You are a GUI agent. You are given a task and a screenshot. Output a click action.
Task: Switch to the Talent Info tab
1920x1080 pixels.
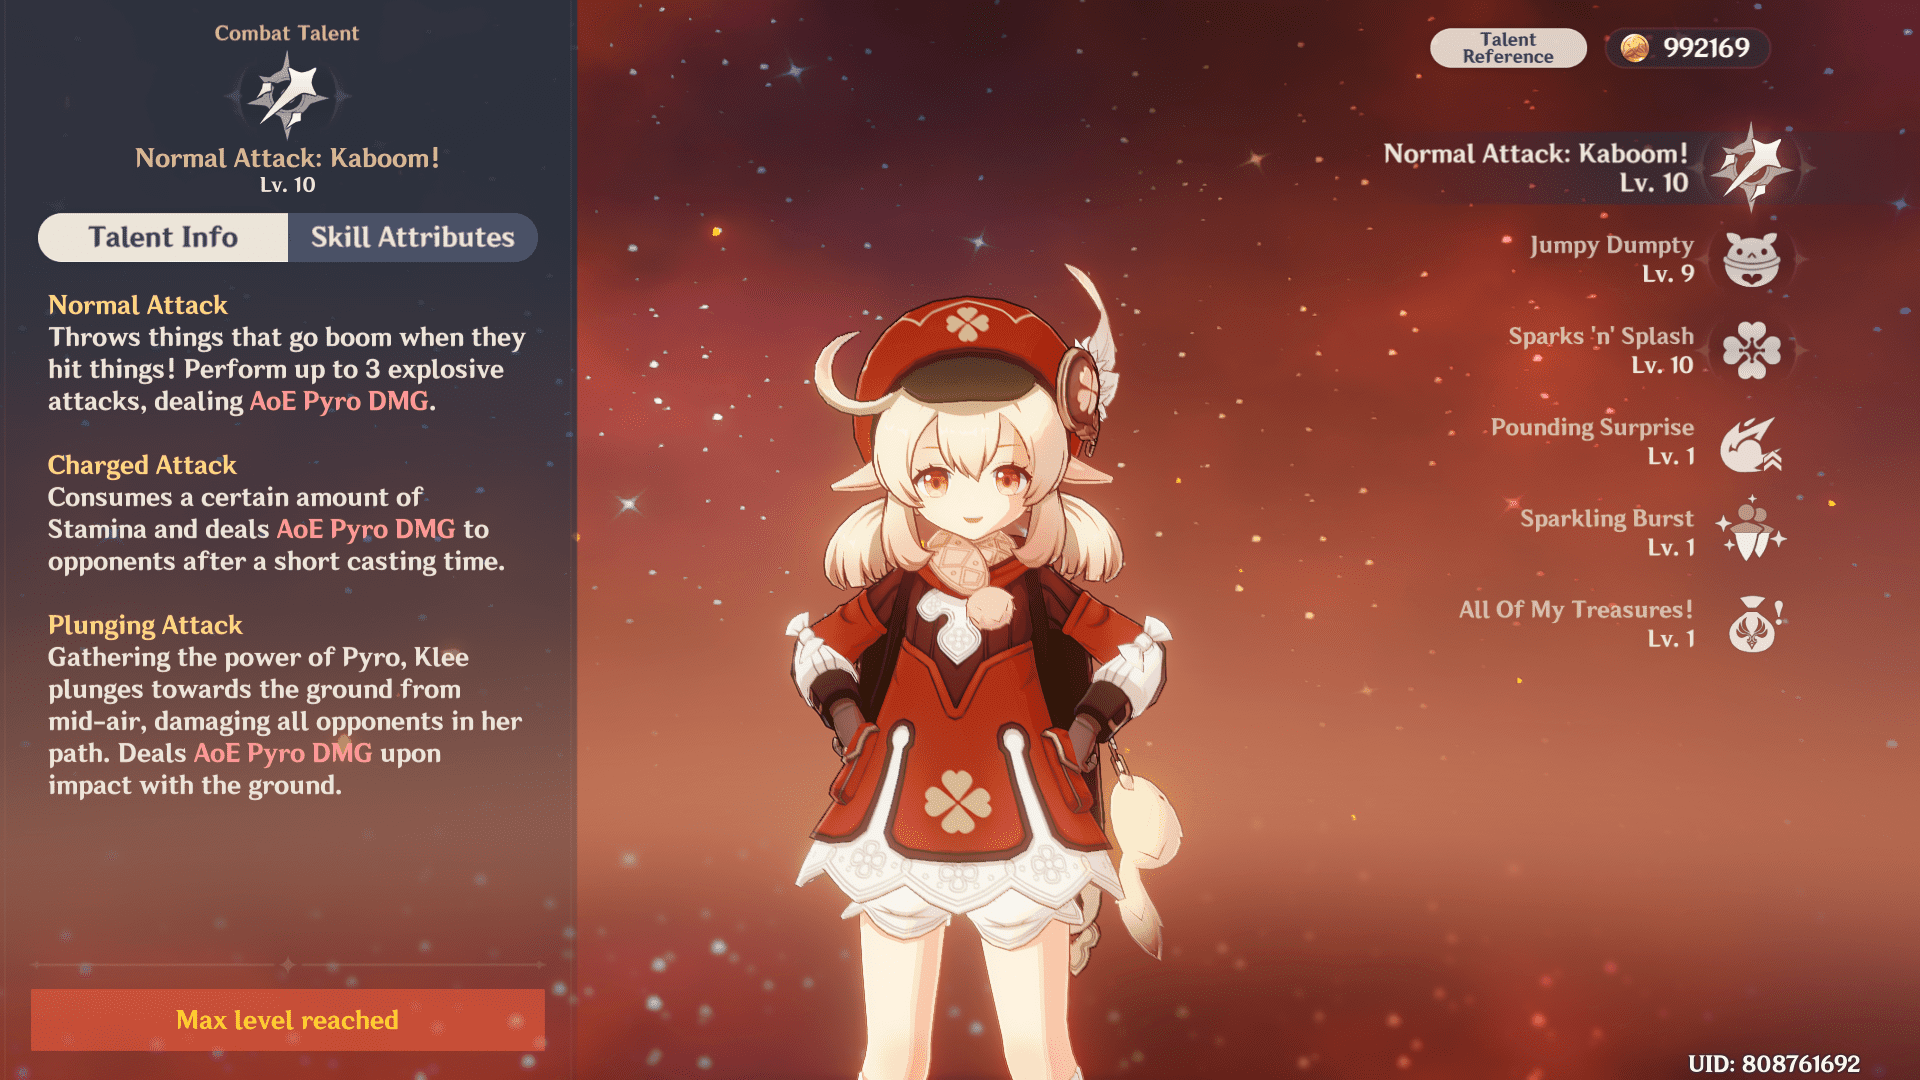click(163, 237)
